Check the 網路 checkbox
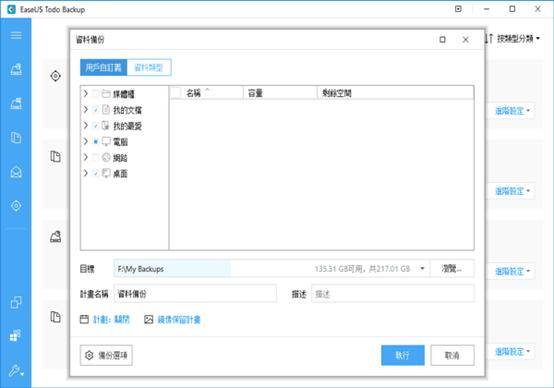The width and height of the screenshot is (554, 388). click(x=95, y=158)
